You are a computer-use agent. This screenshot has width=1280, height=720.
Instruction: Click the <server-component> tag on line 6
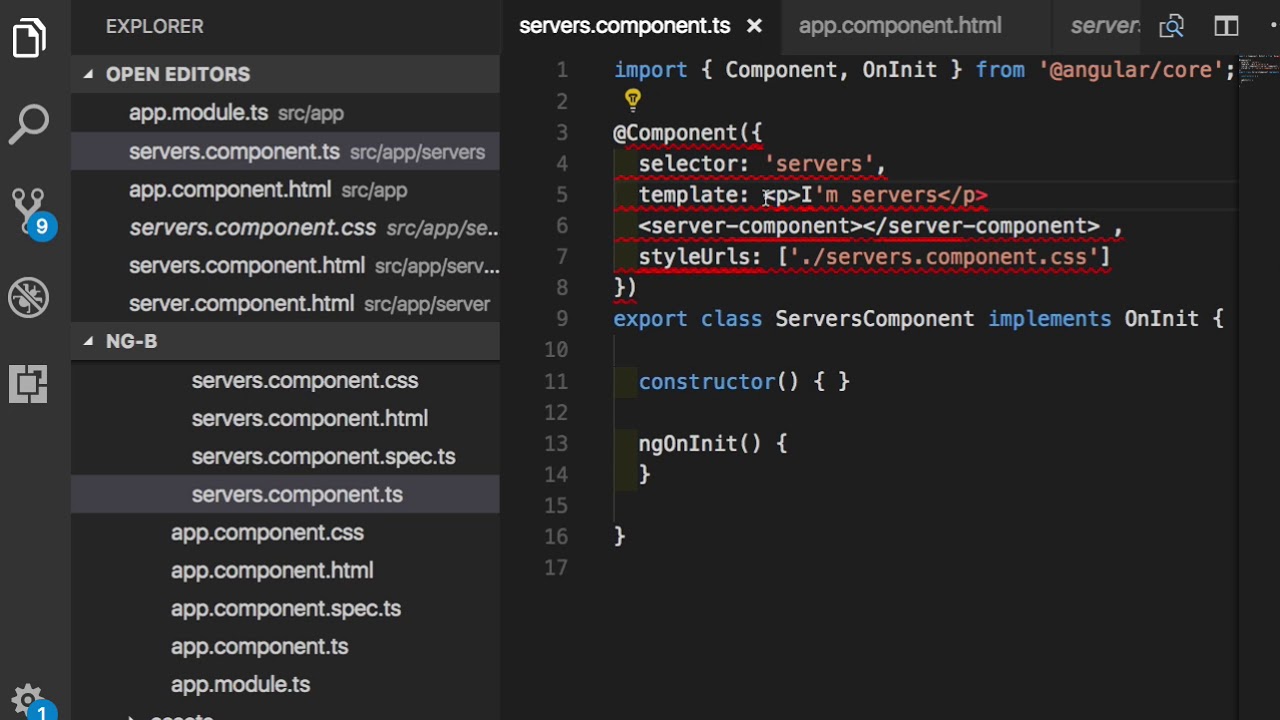(x=750, y=226)
